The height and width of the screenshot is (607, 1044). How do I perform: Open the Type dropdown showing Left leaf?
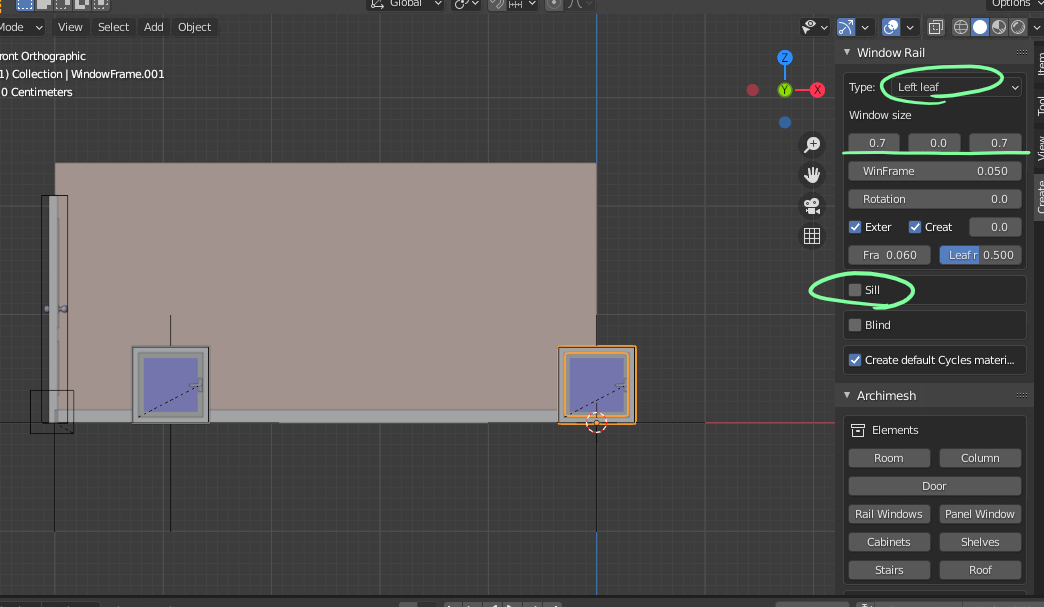(955, 87)
